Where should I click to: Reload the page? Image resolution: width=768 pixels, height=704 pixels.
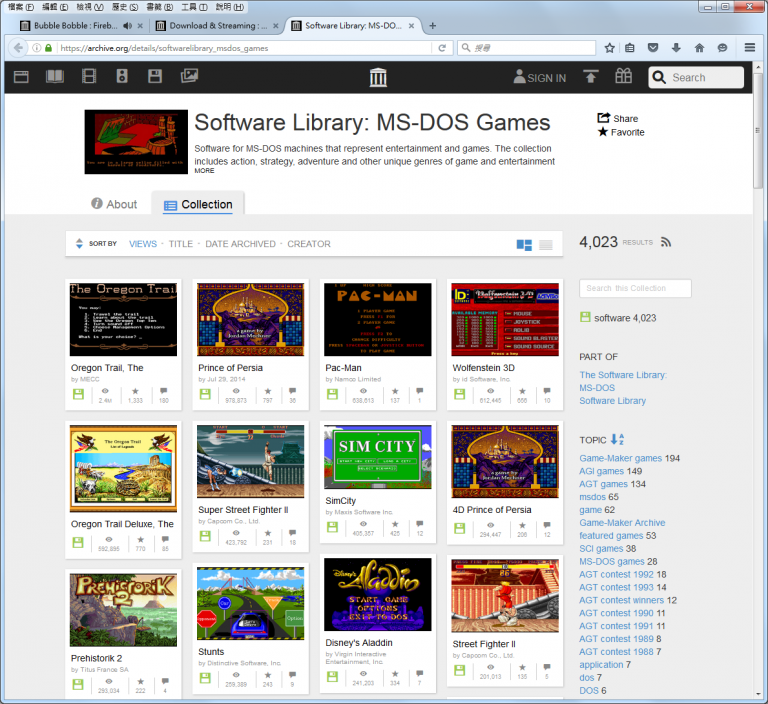tap(442, 48)
